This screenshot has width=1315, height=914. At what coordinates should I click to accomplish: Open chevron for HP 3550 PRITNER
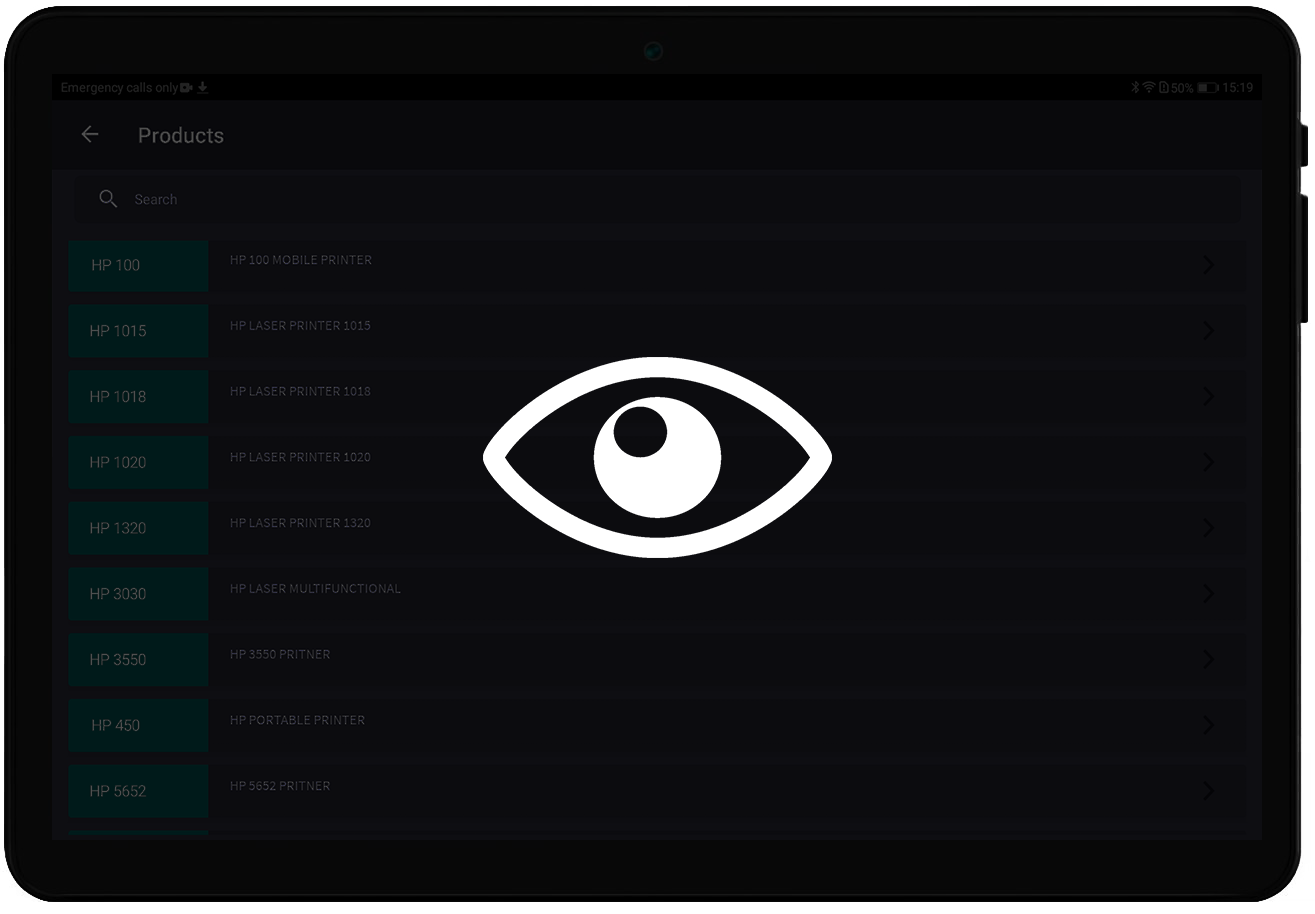click(x=1208, y=659)
